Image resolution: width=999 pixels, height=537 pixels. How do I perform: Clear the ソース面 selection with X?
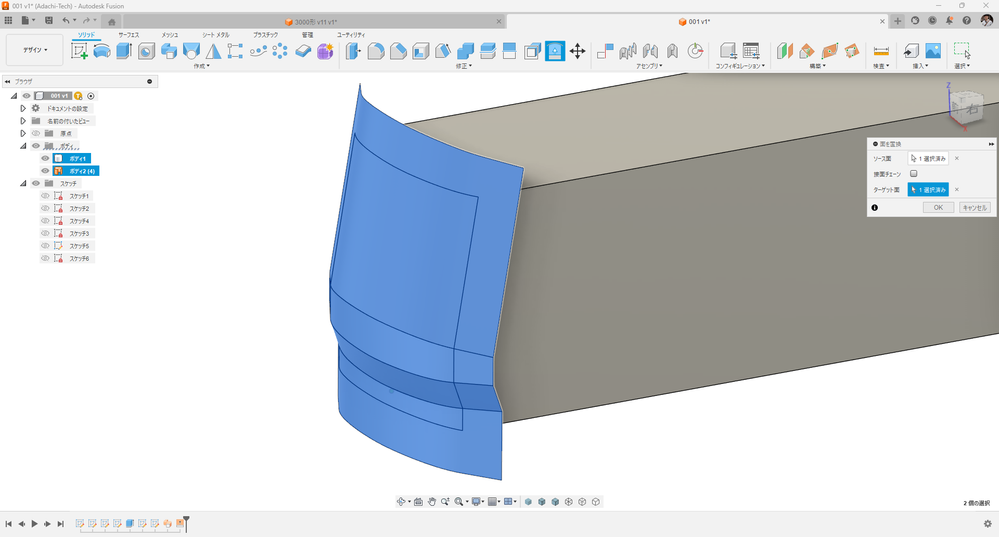(x=956, y=159)
